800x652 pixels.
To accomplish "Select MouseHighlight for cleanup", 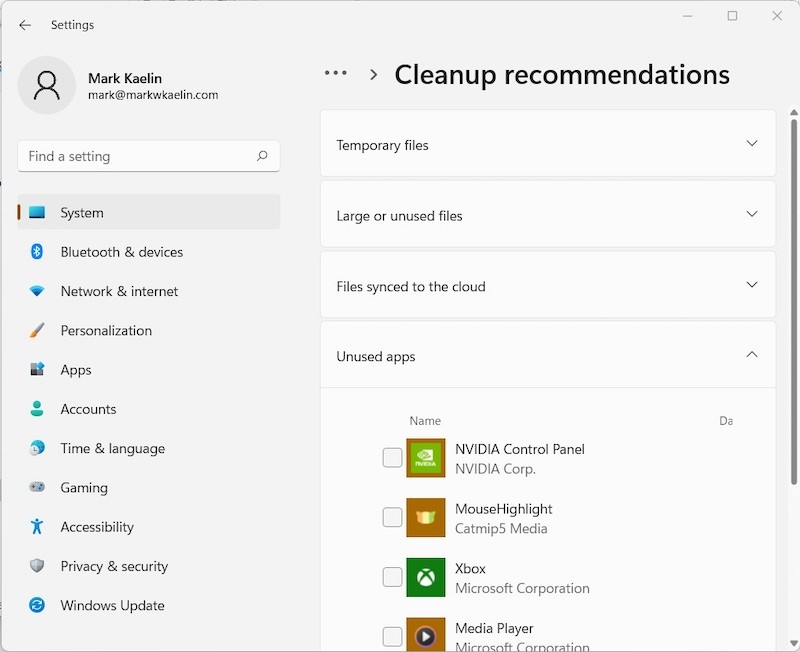I will 391,517.
